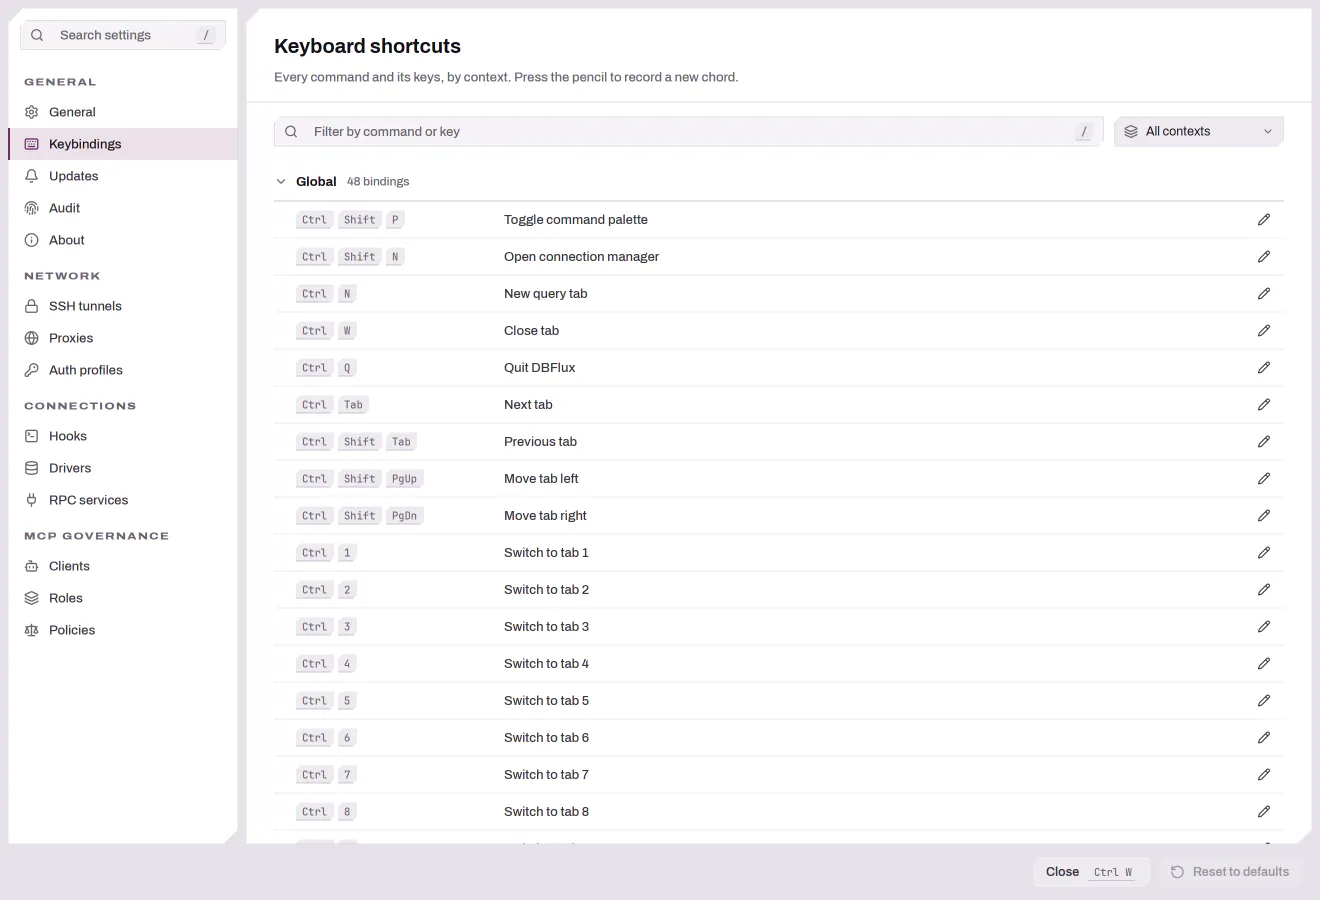This screenshot has height=900, width=1320.
Task: Edit the Switch to tab 4 chord
Action: click(x=1264, y=664)
